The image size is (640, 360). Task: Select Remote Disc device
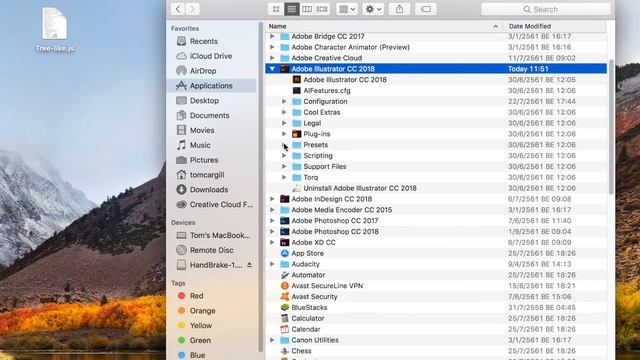click(x=211, y=250)
